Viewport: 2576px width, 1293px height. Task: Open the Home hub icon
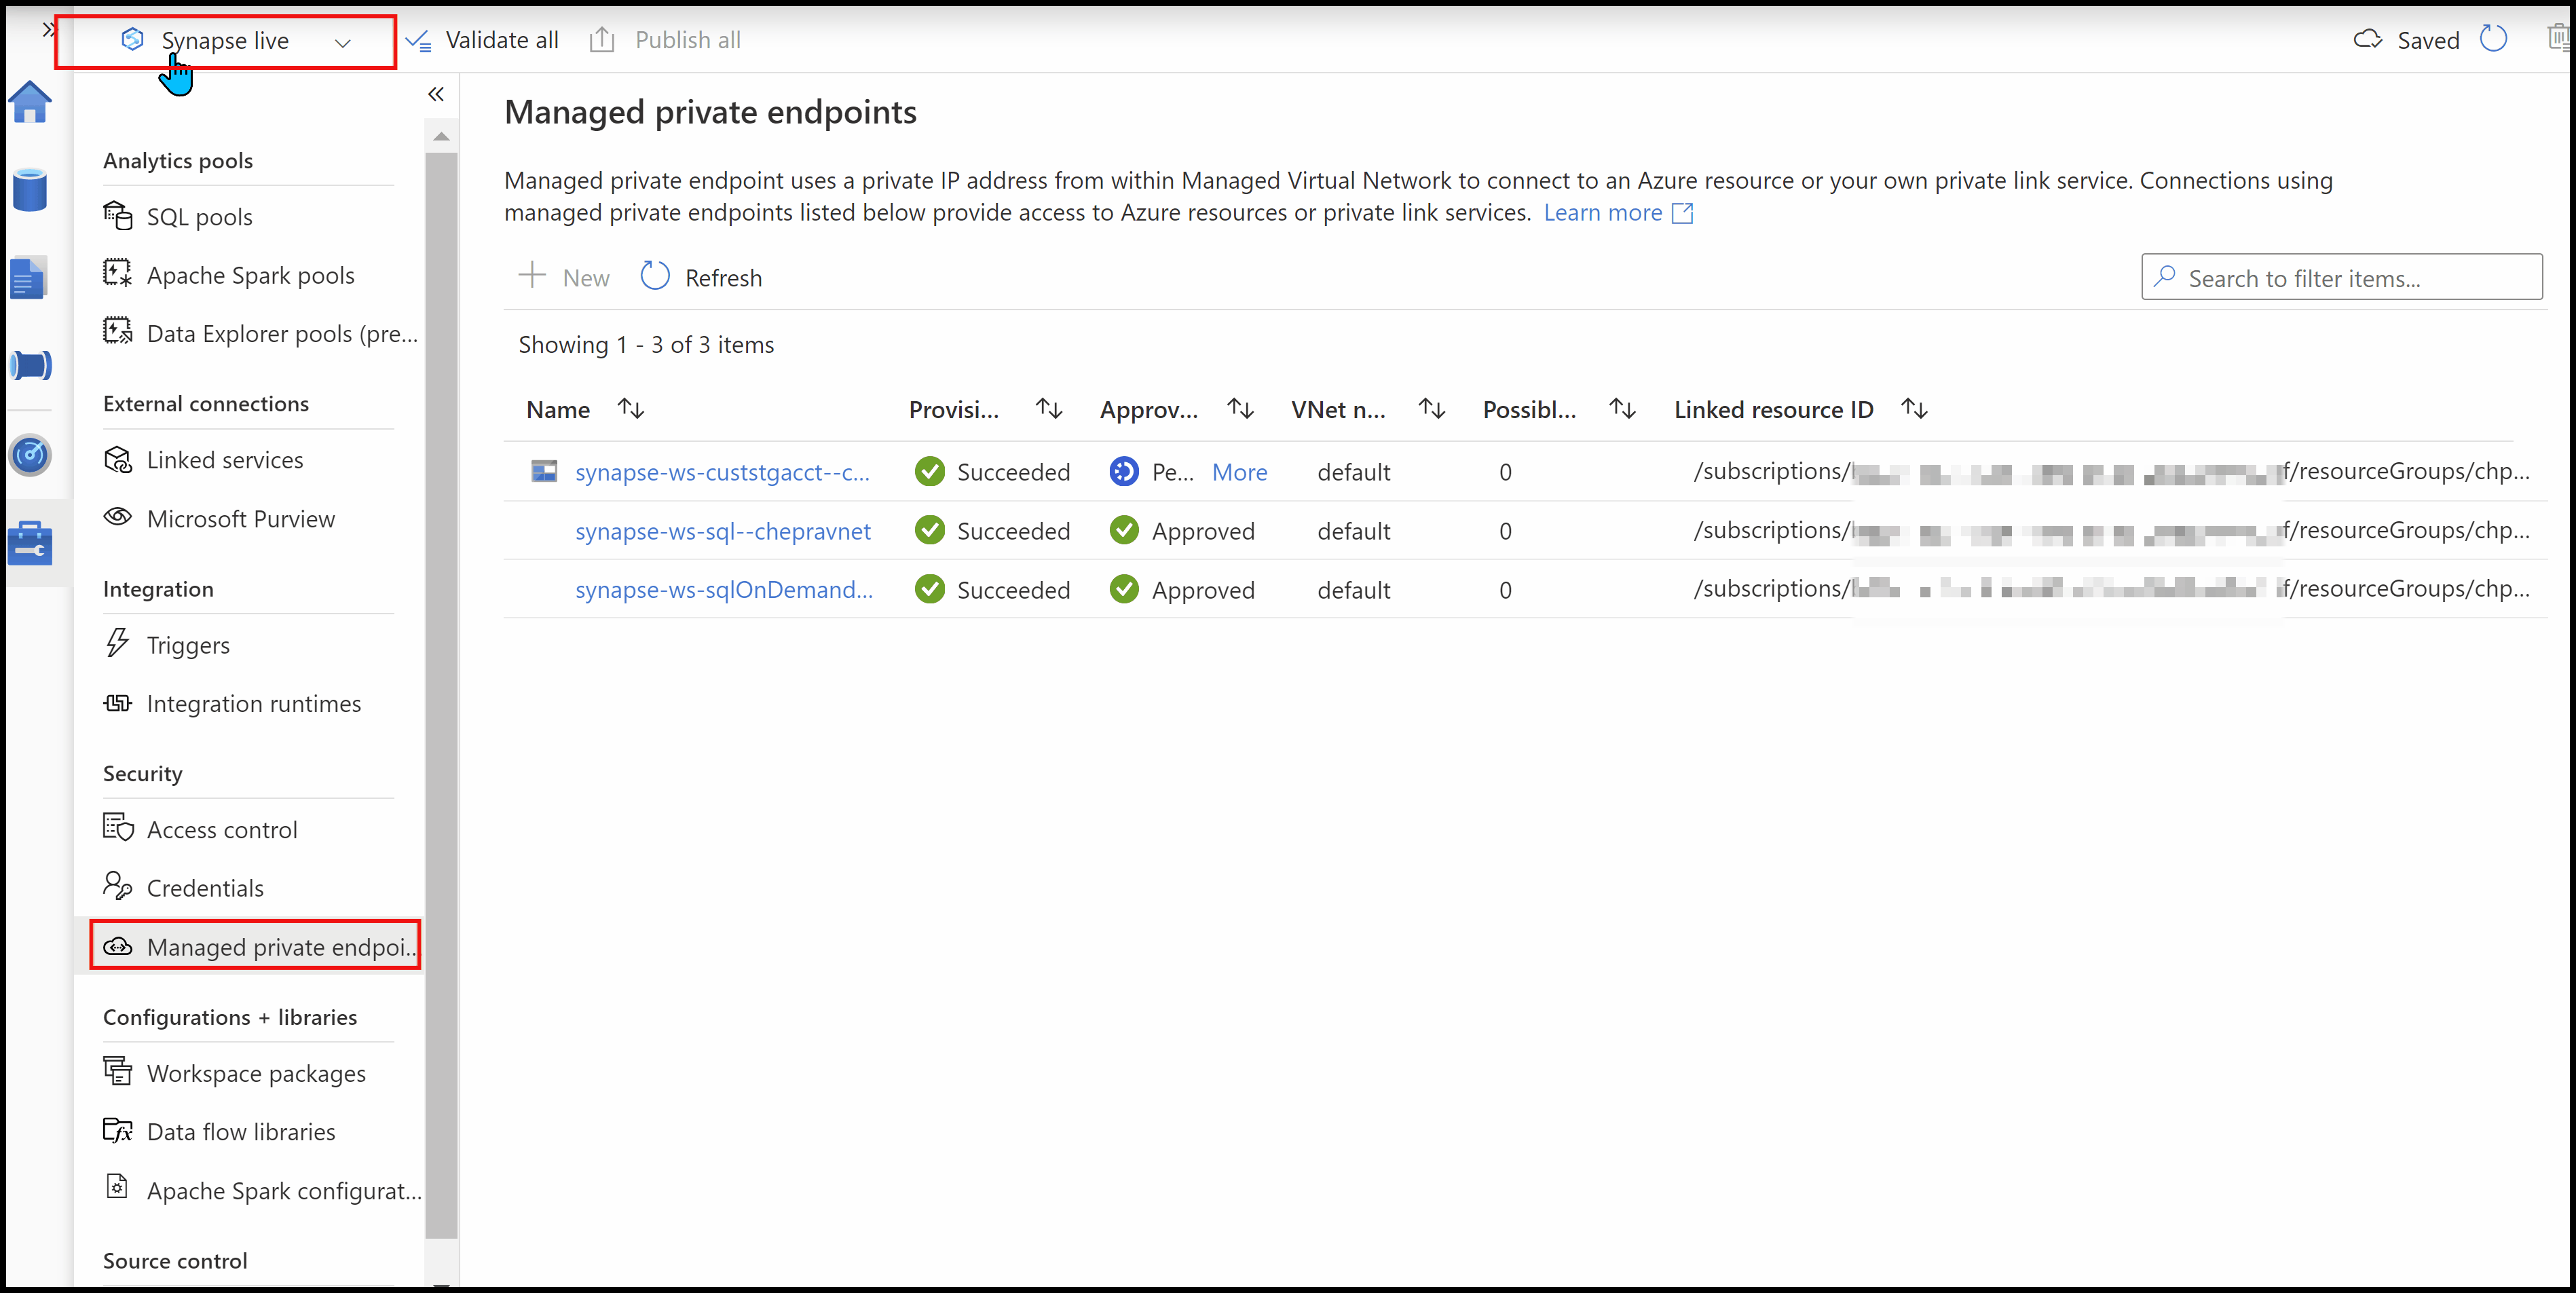31,102
